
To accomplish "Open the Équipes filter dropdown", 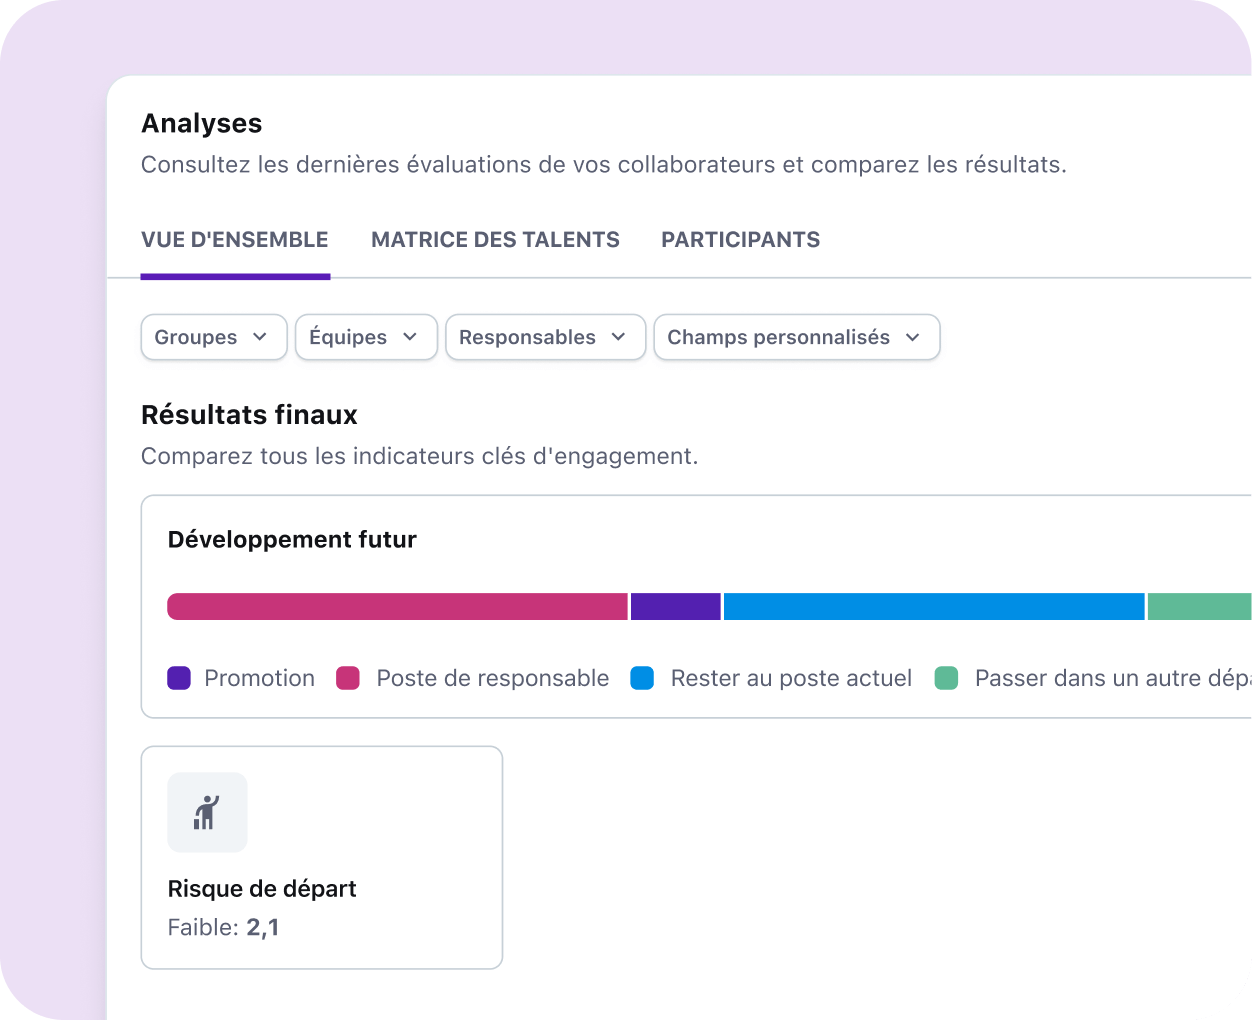I will [x=366, y=337].
